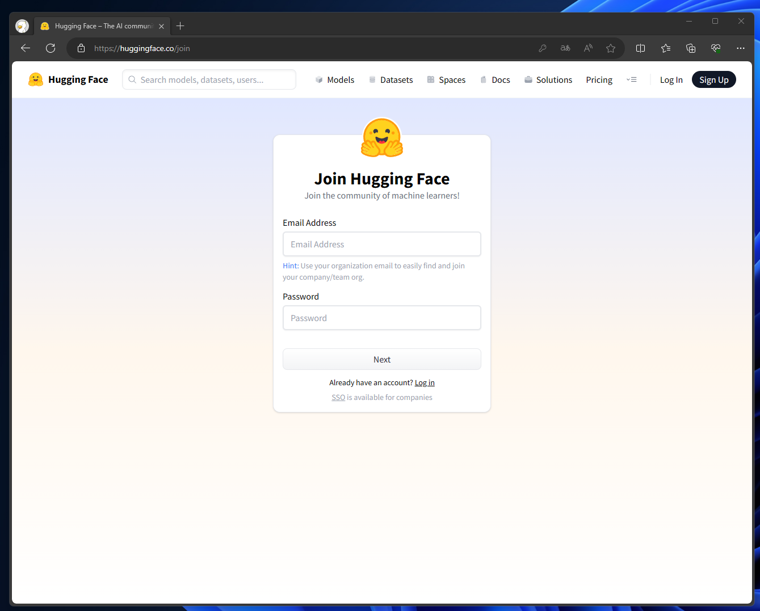Open browser settings and more menu
760x611 pixels.
[x=740, y=48]
